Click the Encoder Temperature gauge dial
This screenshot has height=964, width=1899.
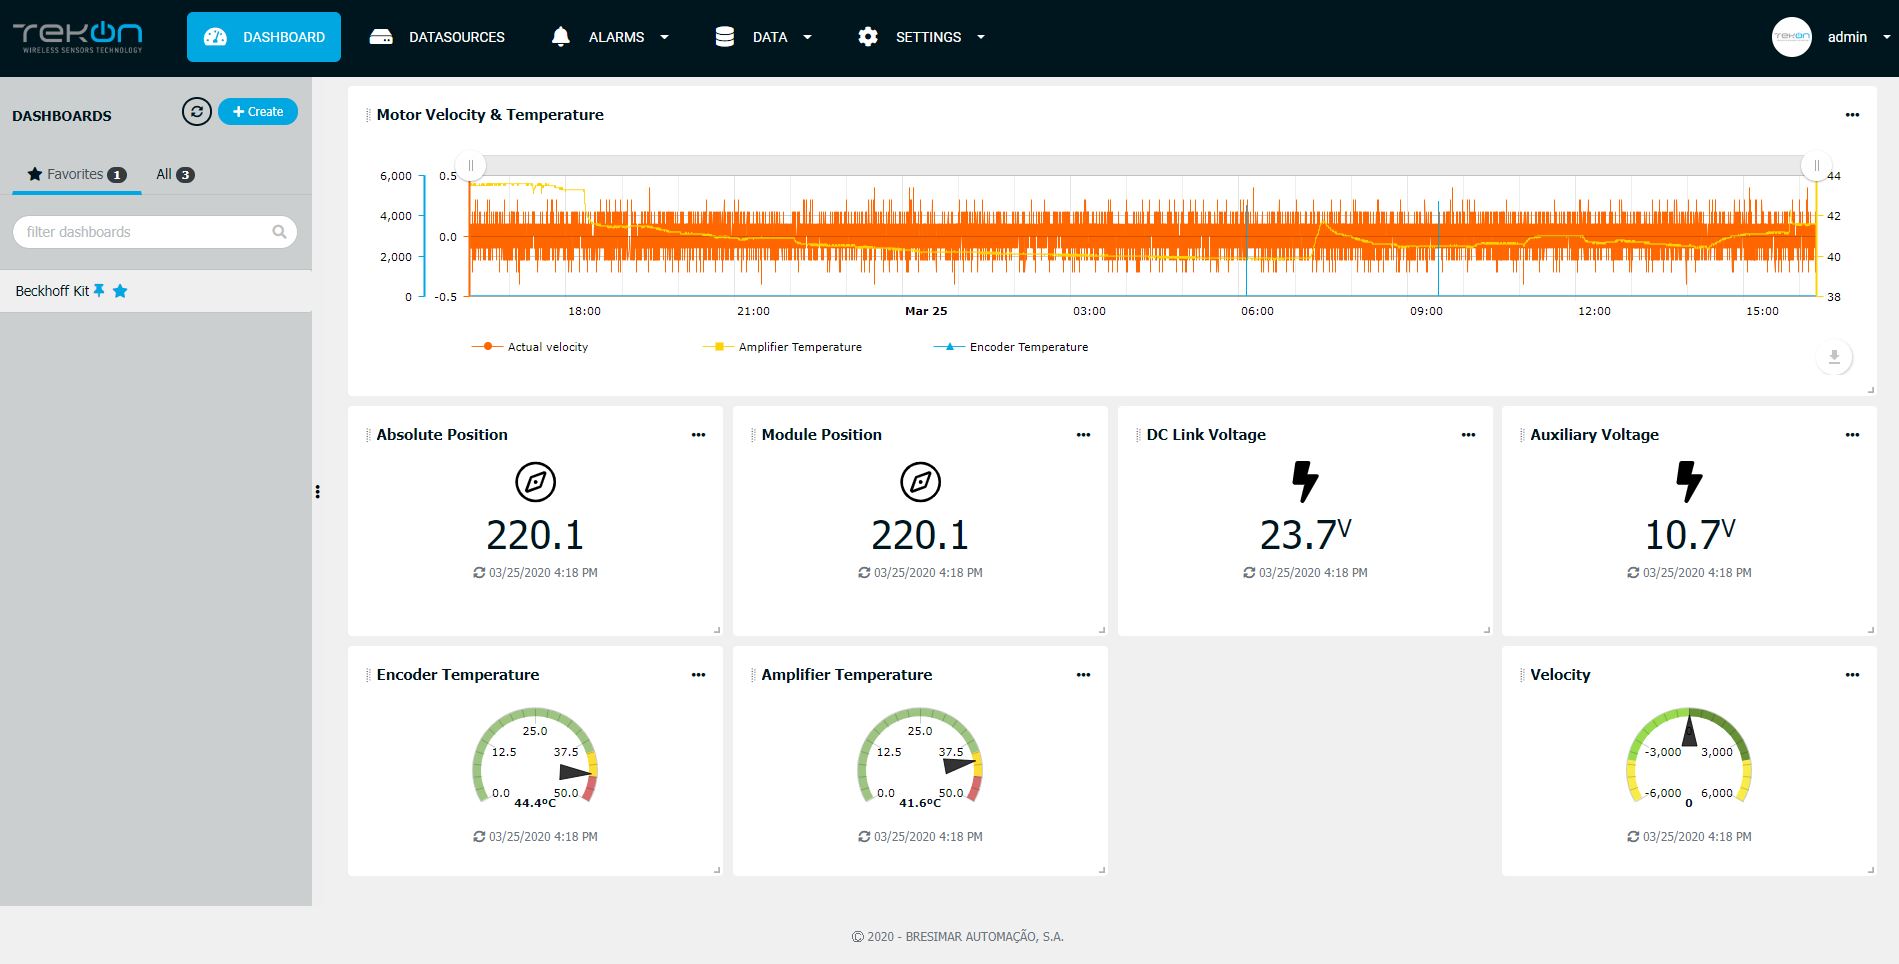(x=535, y=758)
